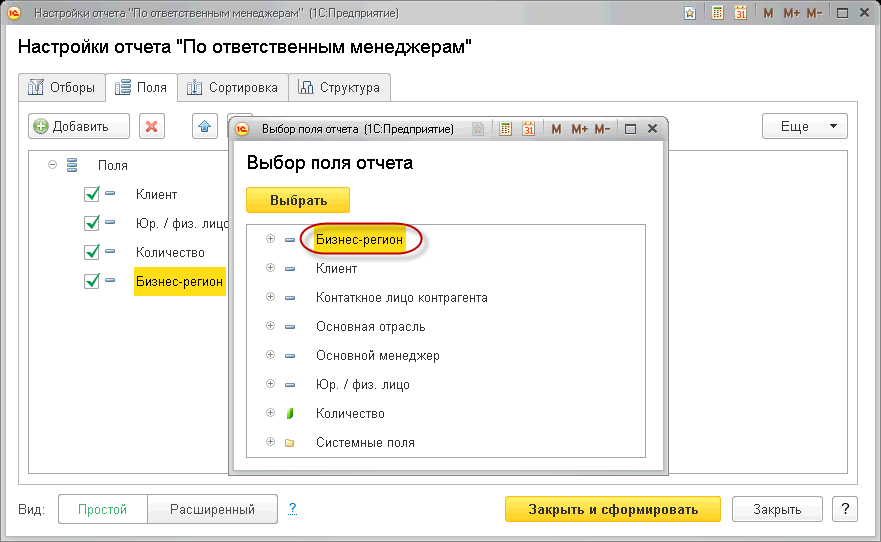
Task: Select Клиент in the dialog list
Action: tap(337, 268)
